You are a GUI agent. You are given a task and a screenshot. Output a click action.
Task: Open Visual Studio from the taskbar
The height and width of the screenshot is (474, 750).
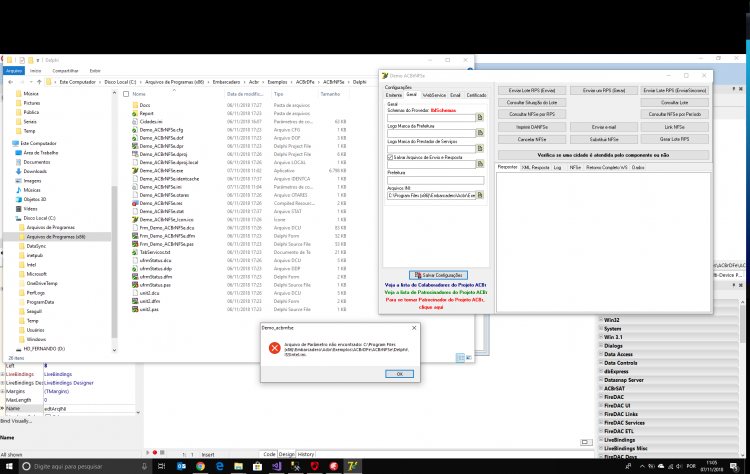pyautogui.click(x=276, y=466)
